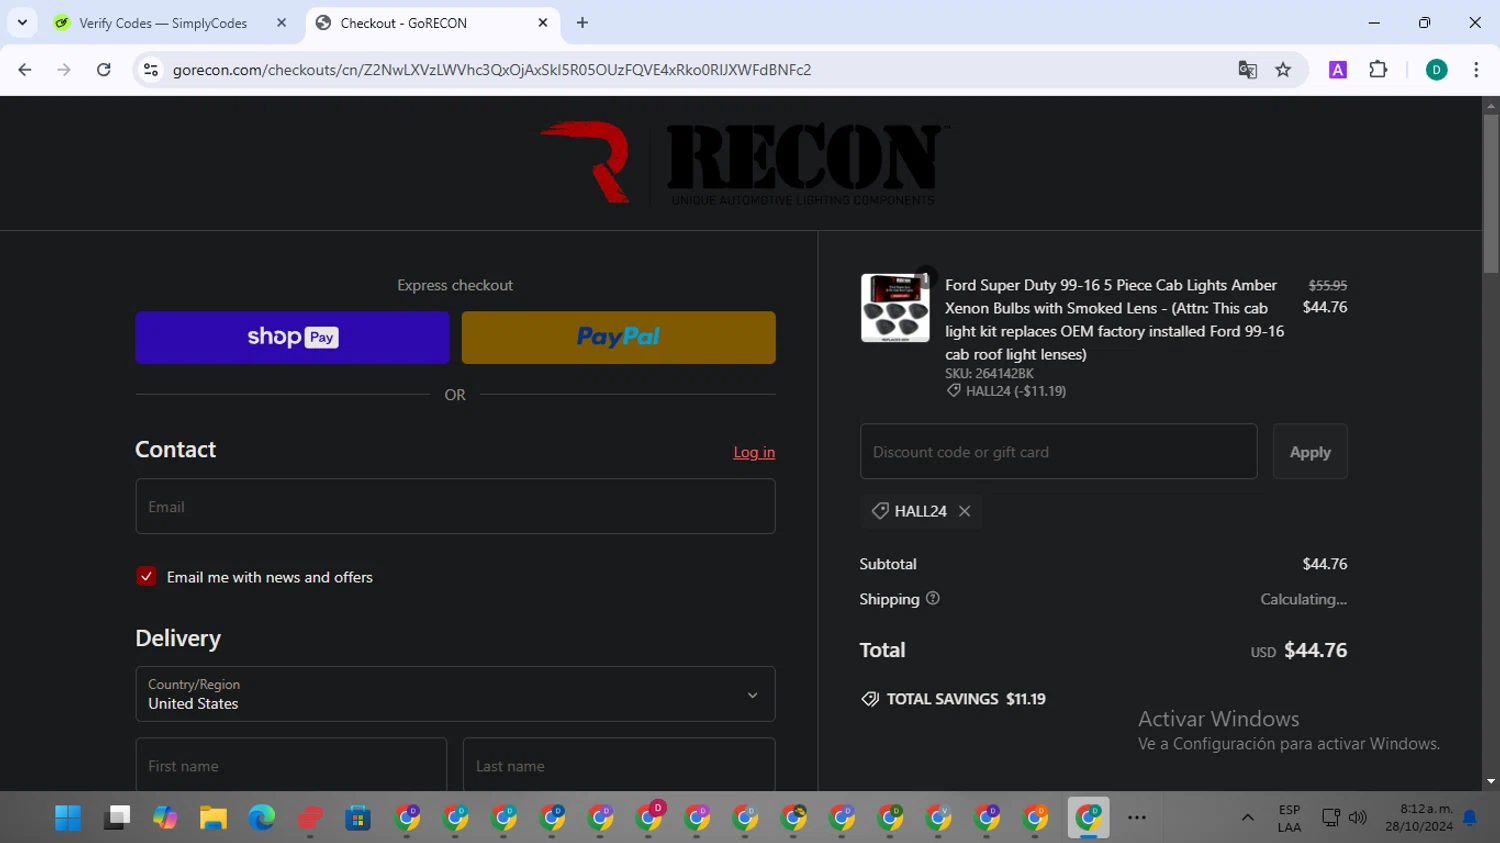Open the translate page icon

pyautogui.click(x=1247, y=70)
